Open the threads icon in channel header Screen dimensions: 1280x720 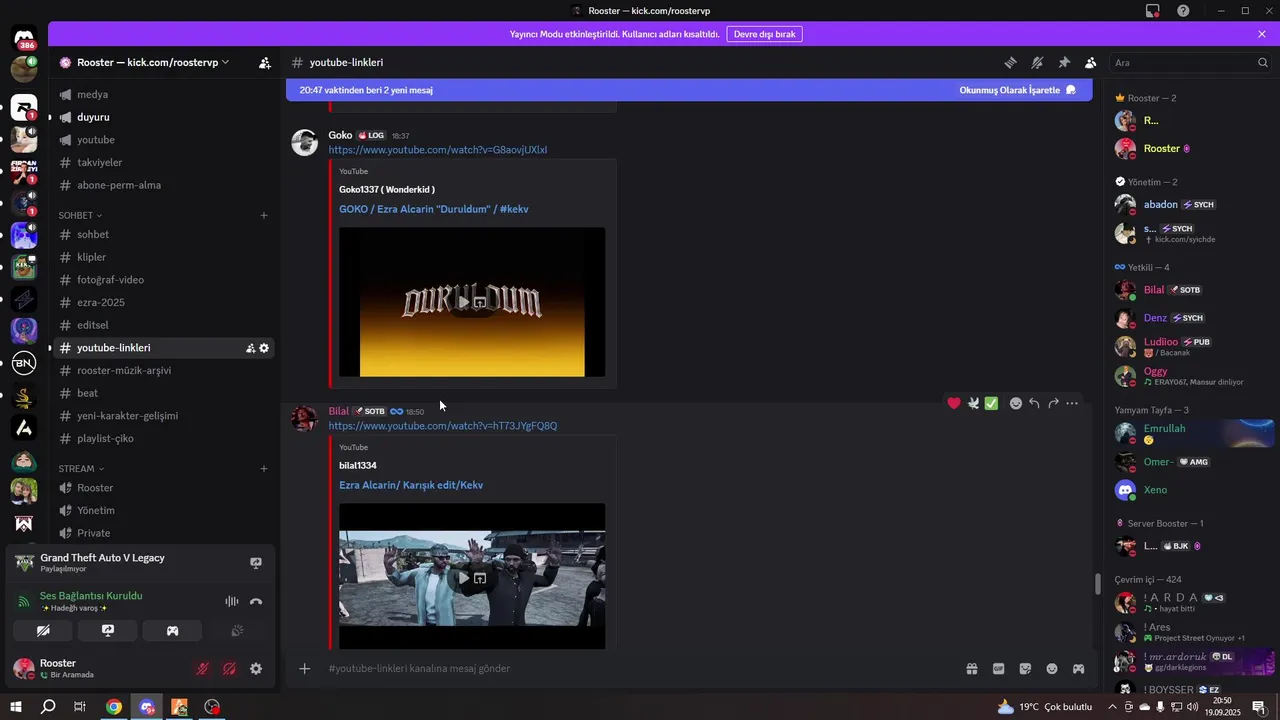pyautogui.click(x=1011, y=63)
